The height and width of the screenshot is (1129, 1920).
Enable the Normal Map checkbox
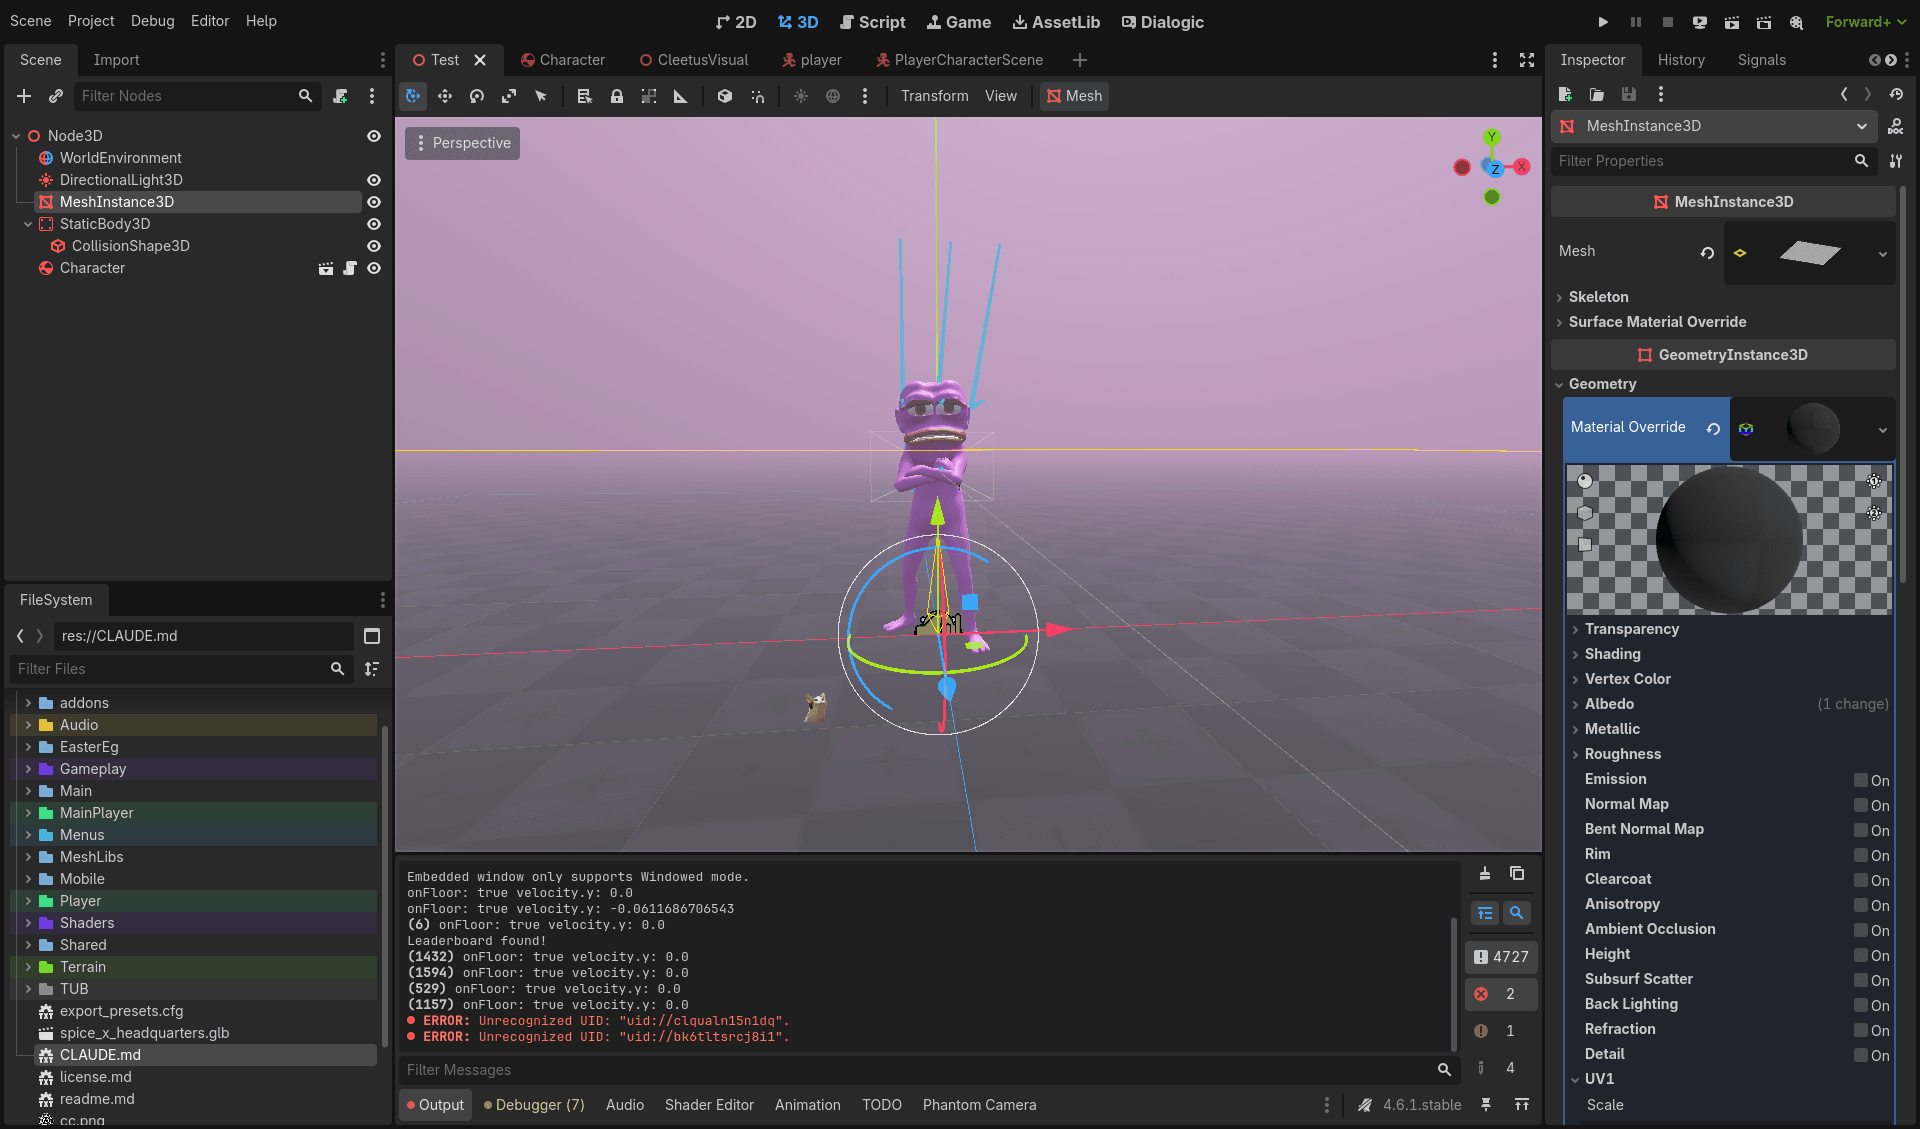pyautogui.click(x=1860, y=805)
